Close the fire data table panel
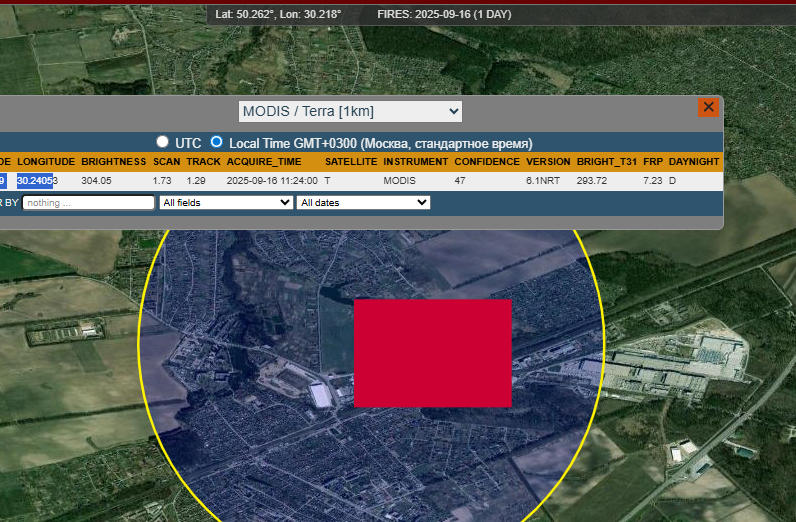Screen dimensions: 796x522 click(708, 107)
